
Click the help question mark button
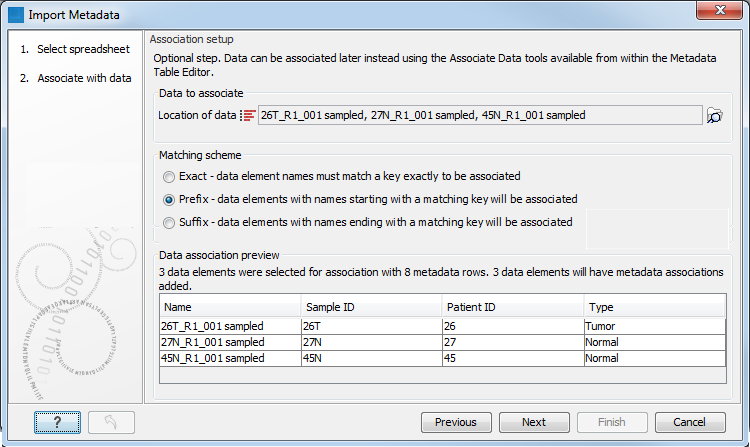pos(57,423)
